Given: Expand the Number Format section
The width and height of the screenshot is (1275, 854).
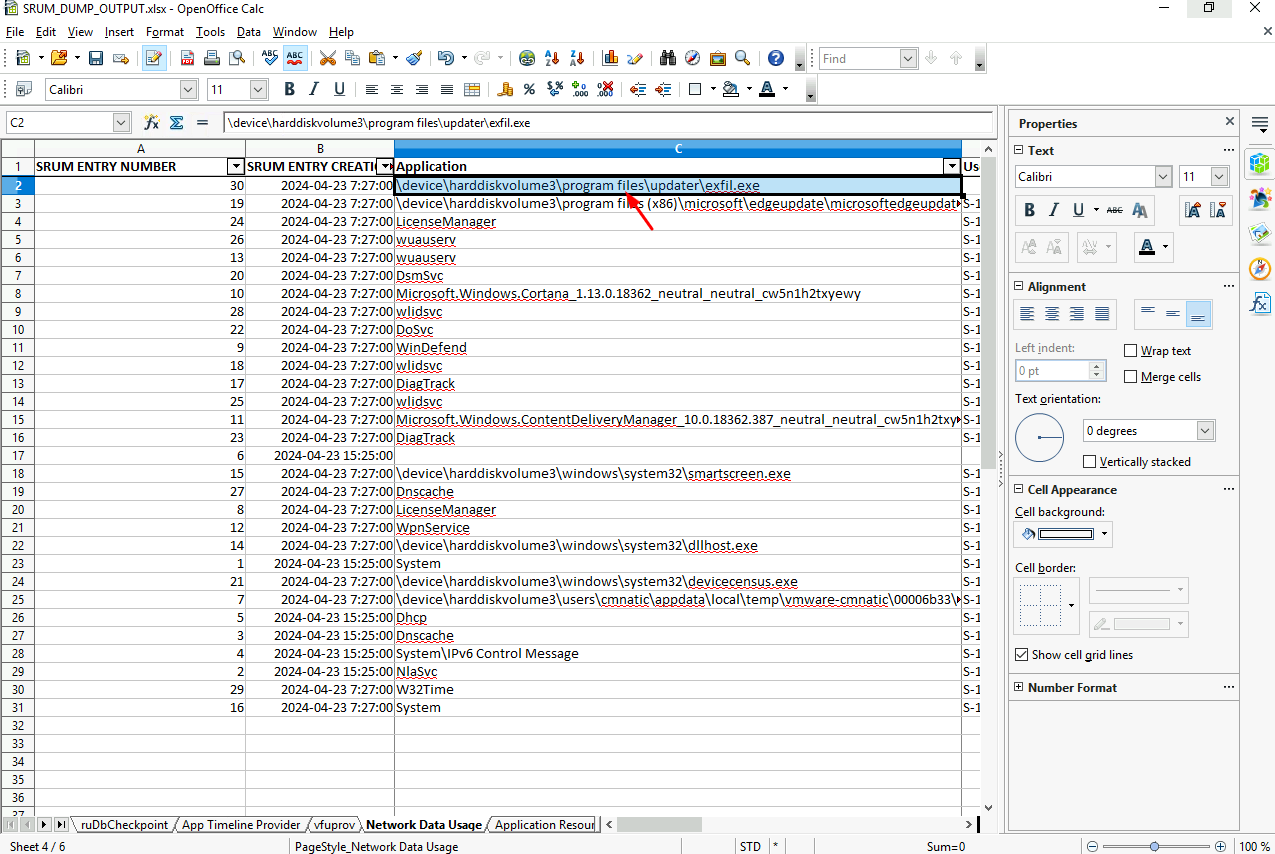Looking at the screenshot, I should click(x=1019, y=688).
